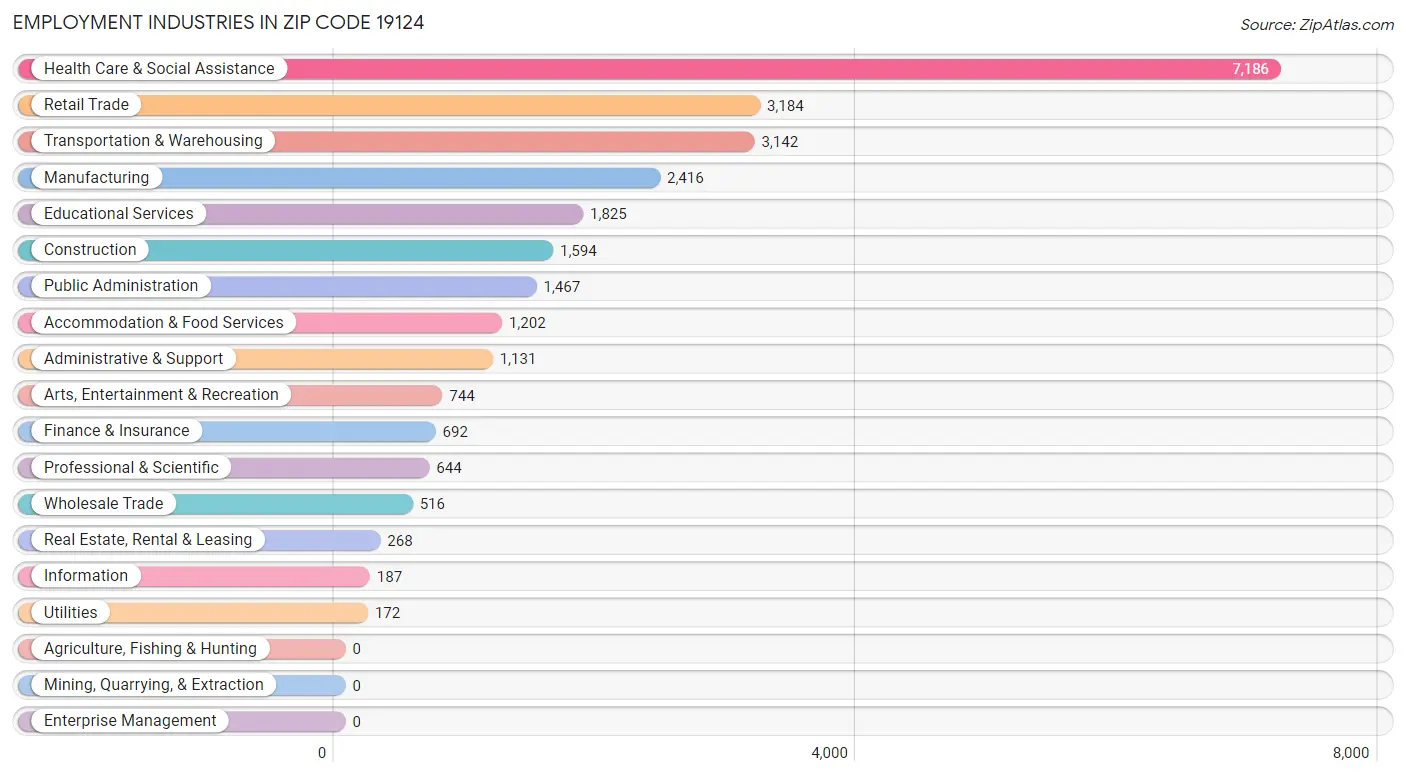Select Arts, Entertainment & Recreation label
This screenshot has height=776, width=1406.
coord(161,395)
